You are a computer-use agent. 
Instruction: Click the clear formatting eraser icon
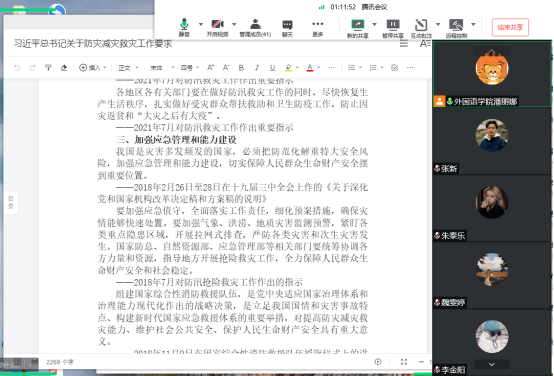(x=64, y=67)
